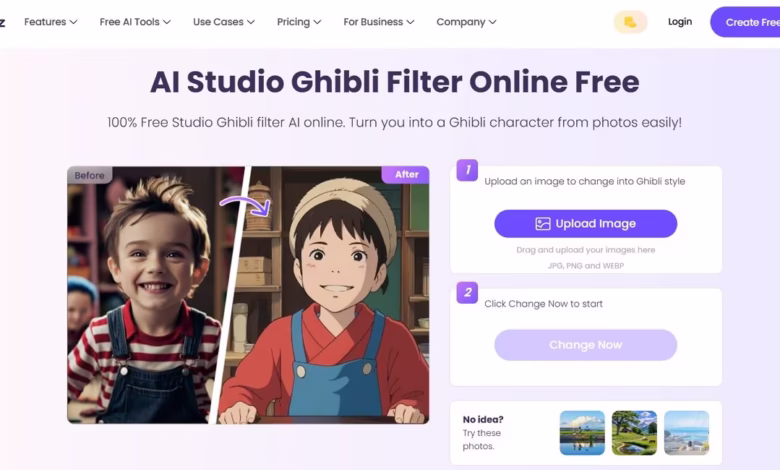The image size is (780, 470).
Task: Open the Pricing menu
Action: click(x=299, y=22)
